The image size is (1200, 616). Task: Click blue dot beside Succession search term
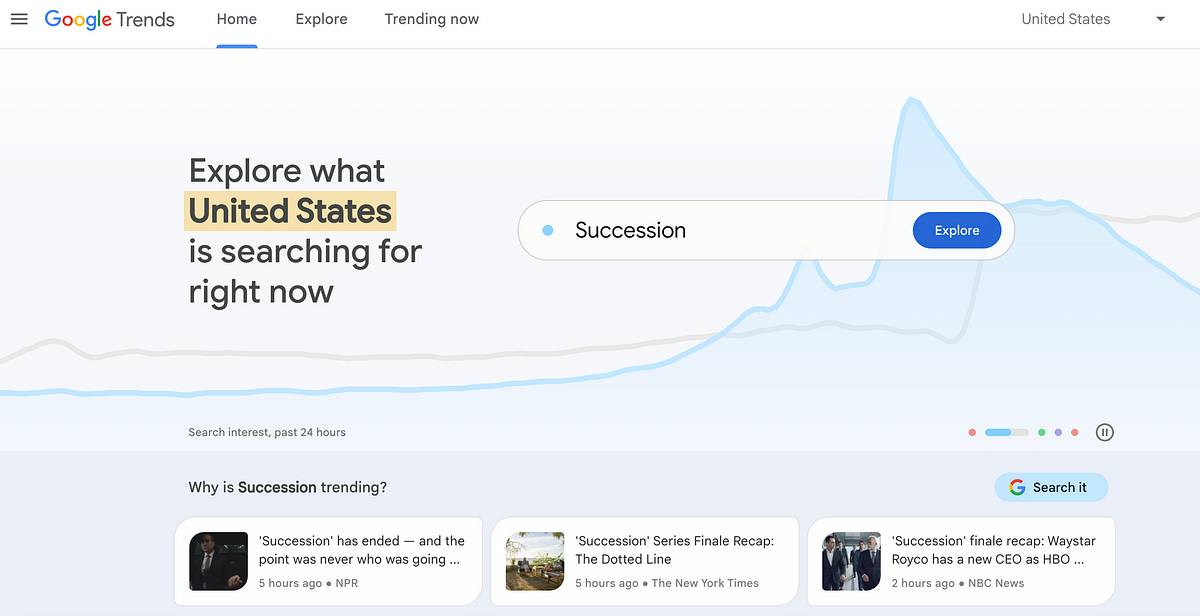pos(547,230)
